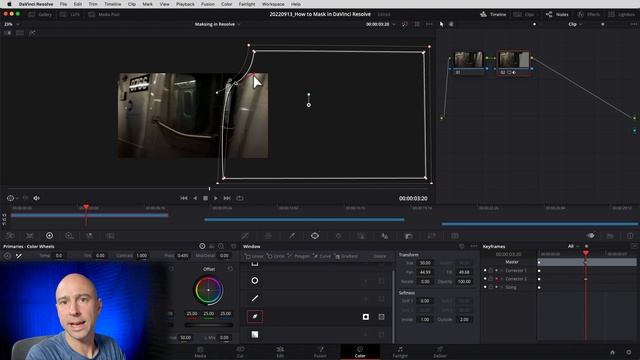This screenshot has height=360, width=640.
Task: Open the Power Window palette
Action: [x=315, y=236]
